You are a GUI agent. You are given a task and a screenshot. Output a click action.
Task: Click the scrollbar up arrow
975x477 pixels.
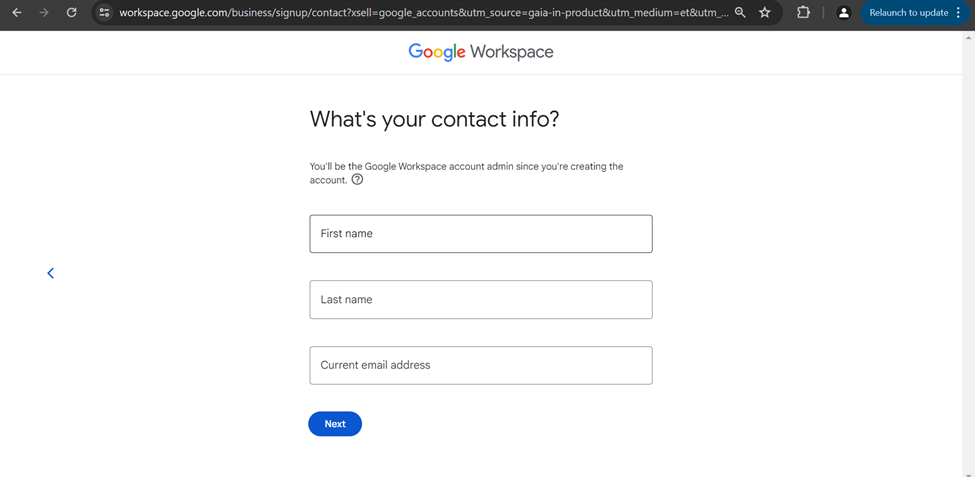(x=969, y=36)
